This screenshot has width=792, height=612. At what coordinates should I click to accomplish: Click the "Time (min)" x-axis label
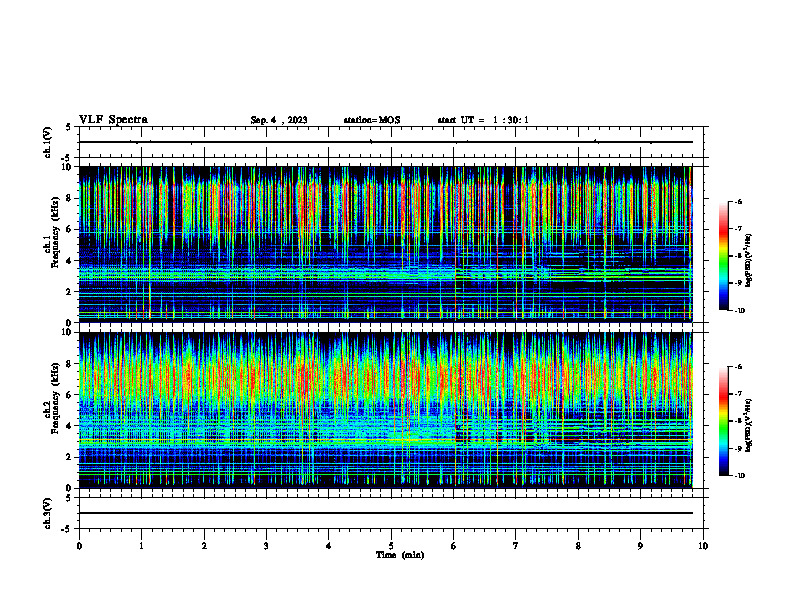pyautogui.click(x=400, y=555)
